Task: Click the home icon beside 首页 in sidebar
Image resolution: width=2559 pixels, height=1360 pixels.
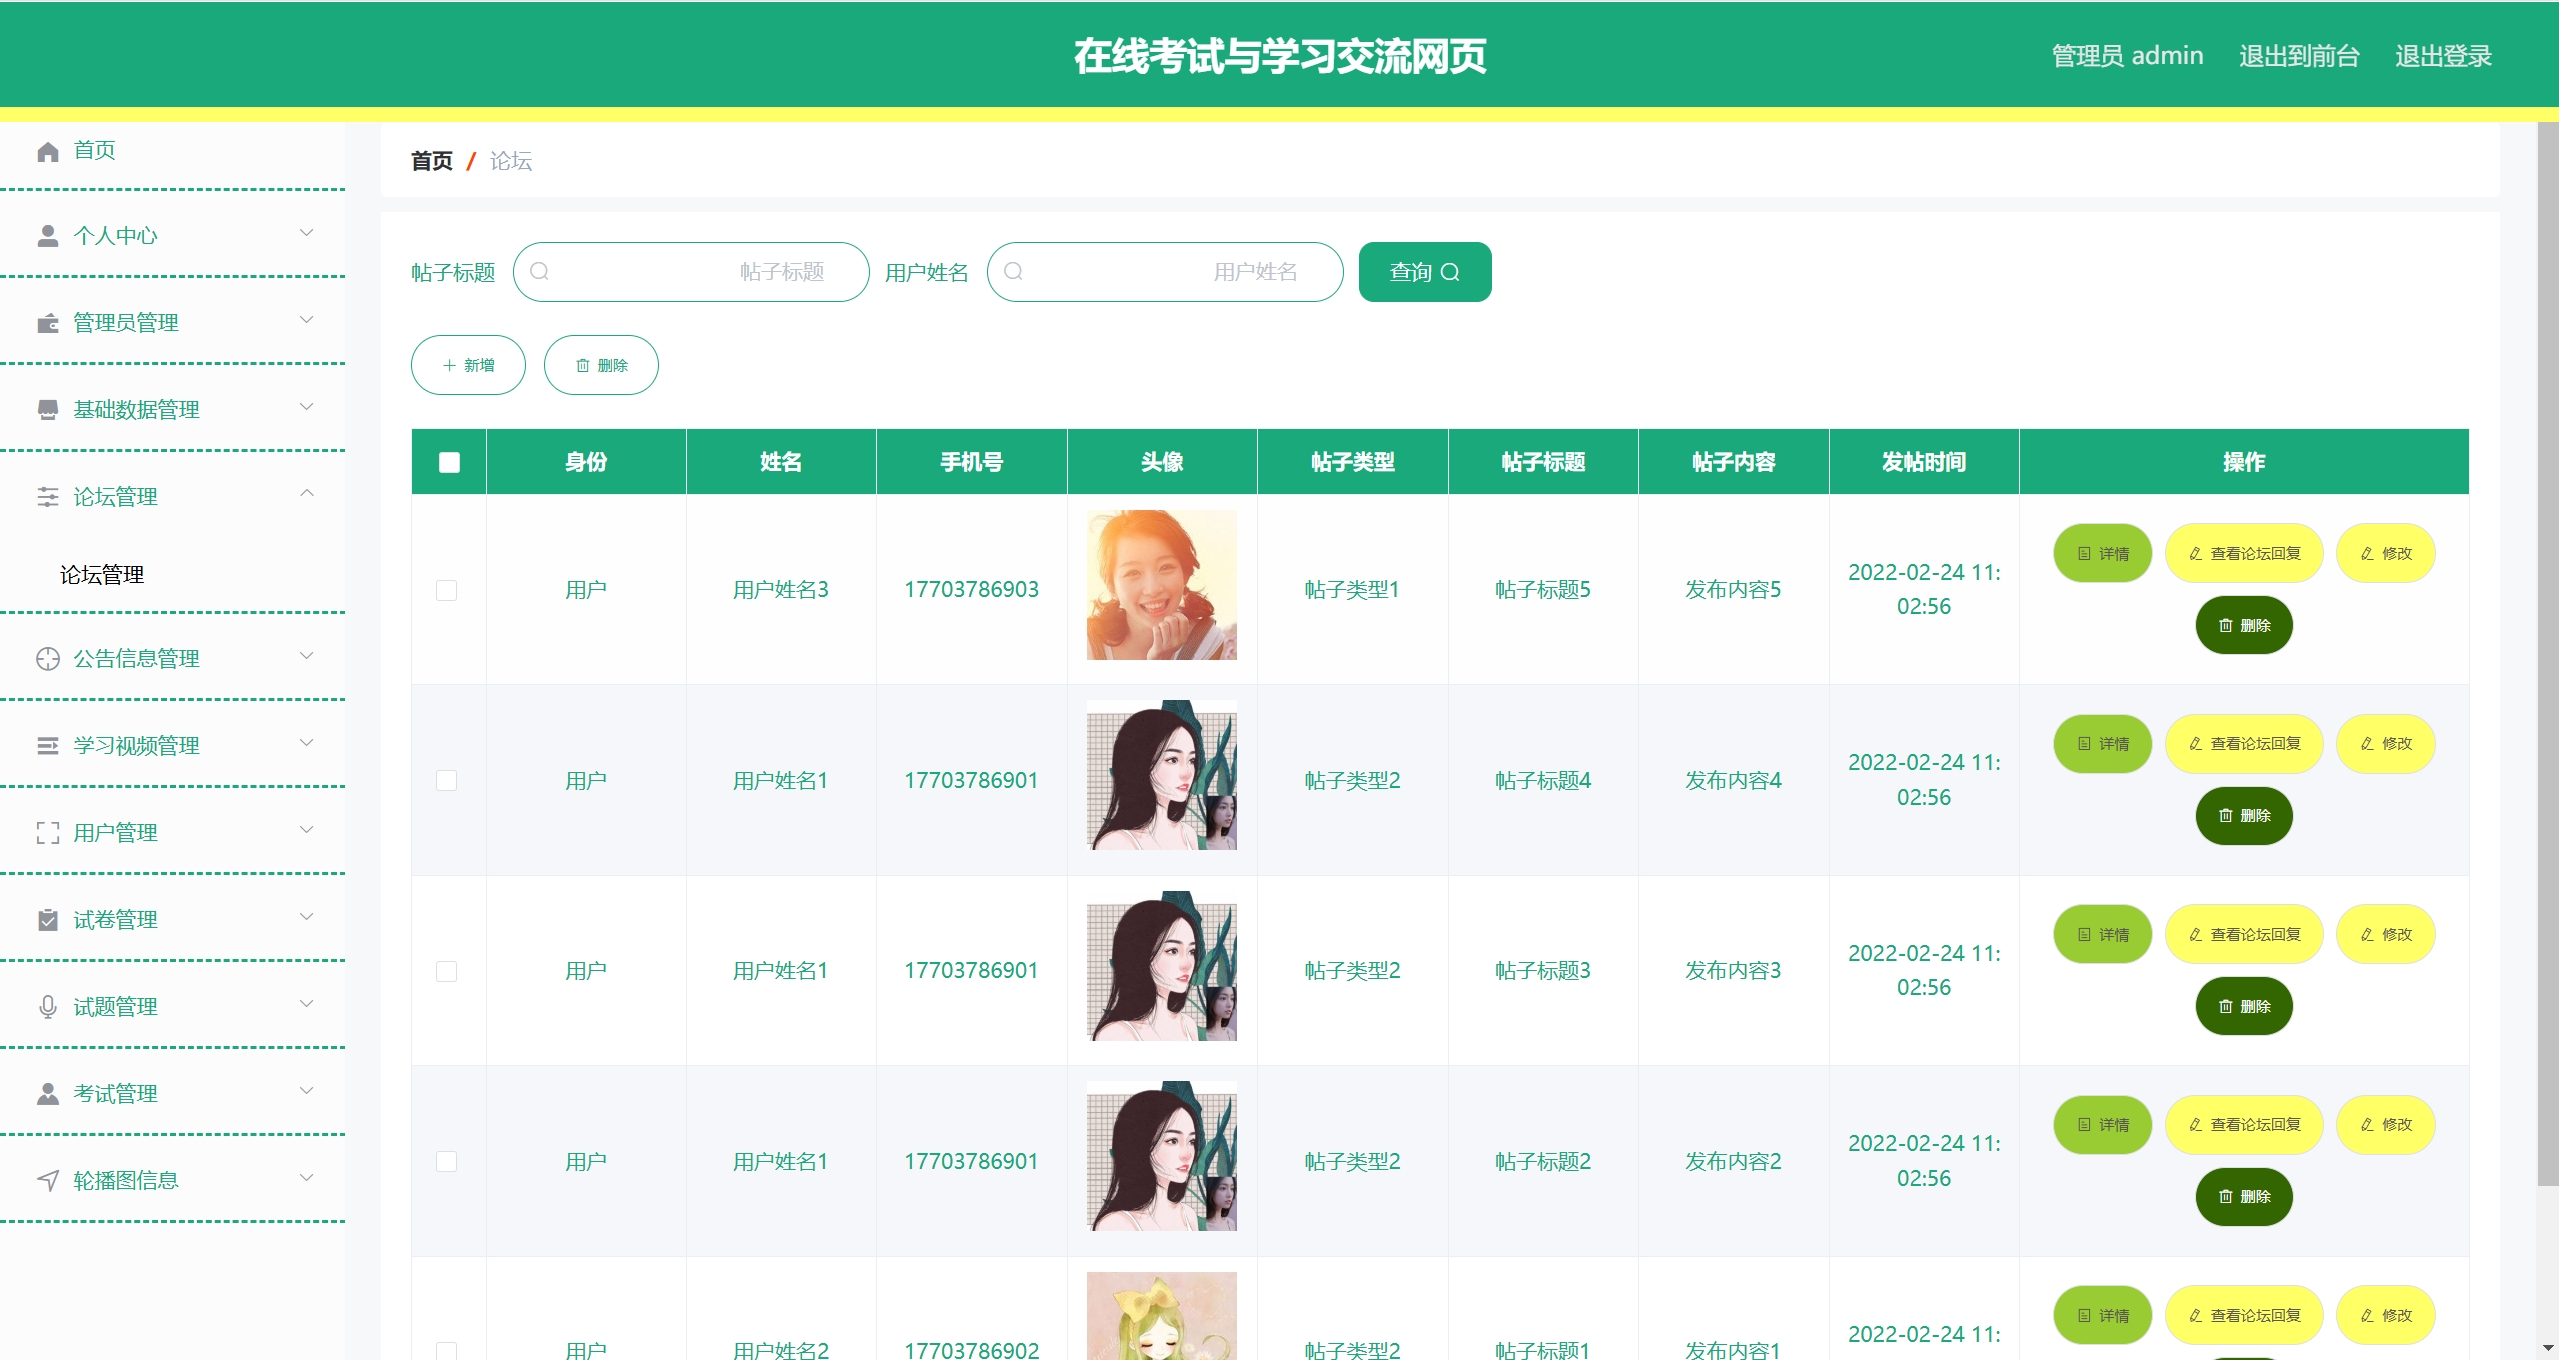Action: point(48,151)
